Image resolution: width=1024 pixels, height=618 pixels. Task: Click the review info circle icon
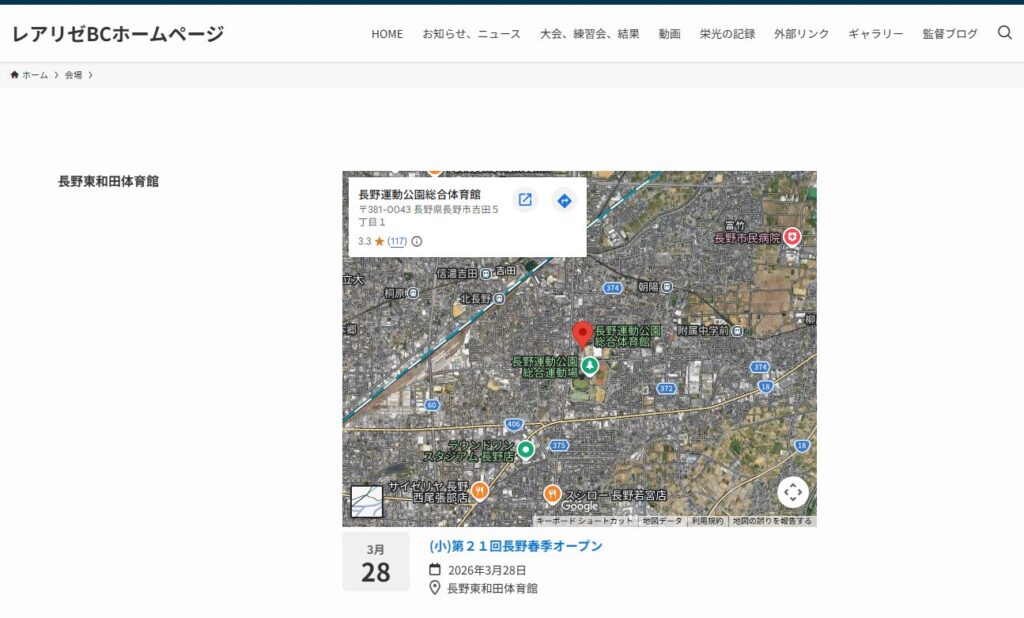[417, 241]
